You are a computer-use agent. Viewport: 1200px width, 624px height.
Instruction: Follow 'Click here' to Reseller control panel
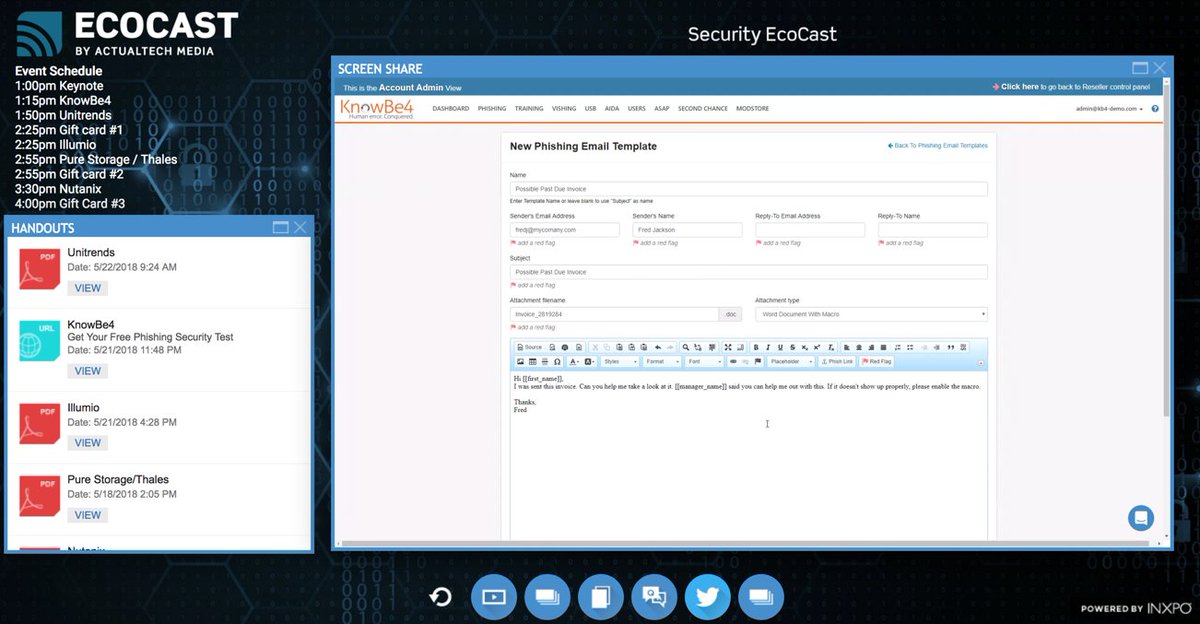1019,87
